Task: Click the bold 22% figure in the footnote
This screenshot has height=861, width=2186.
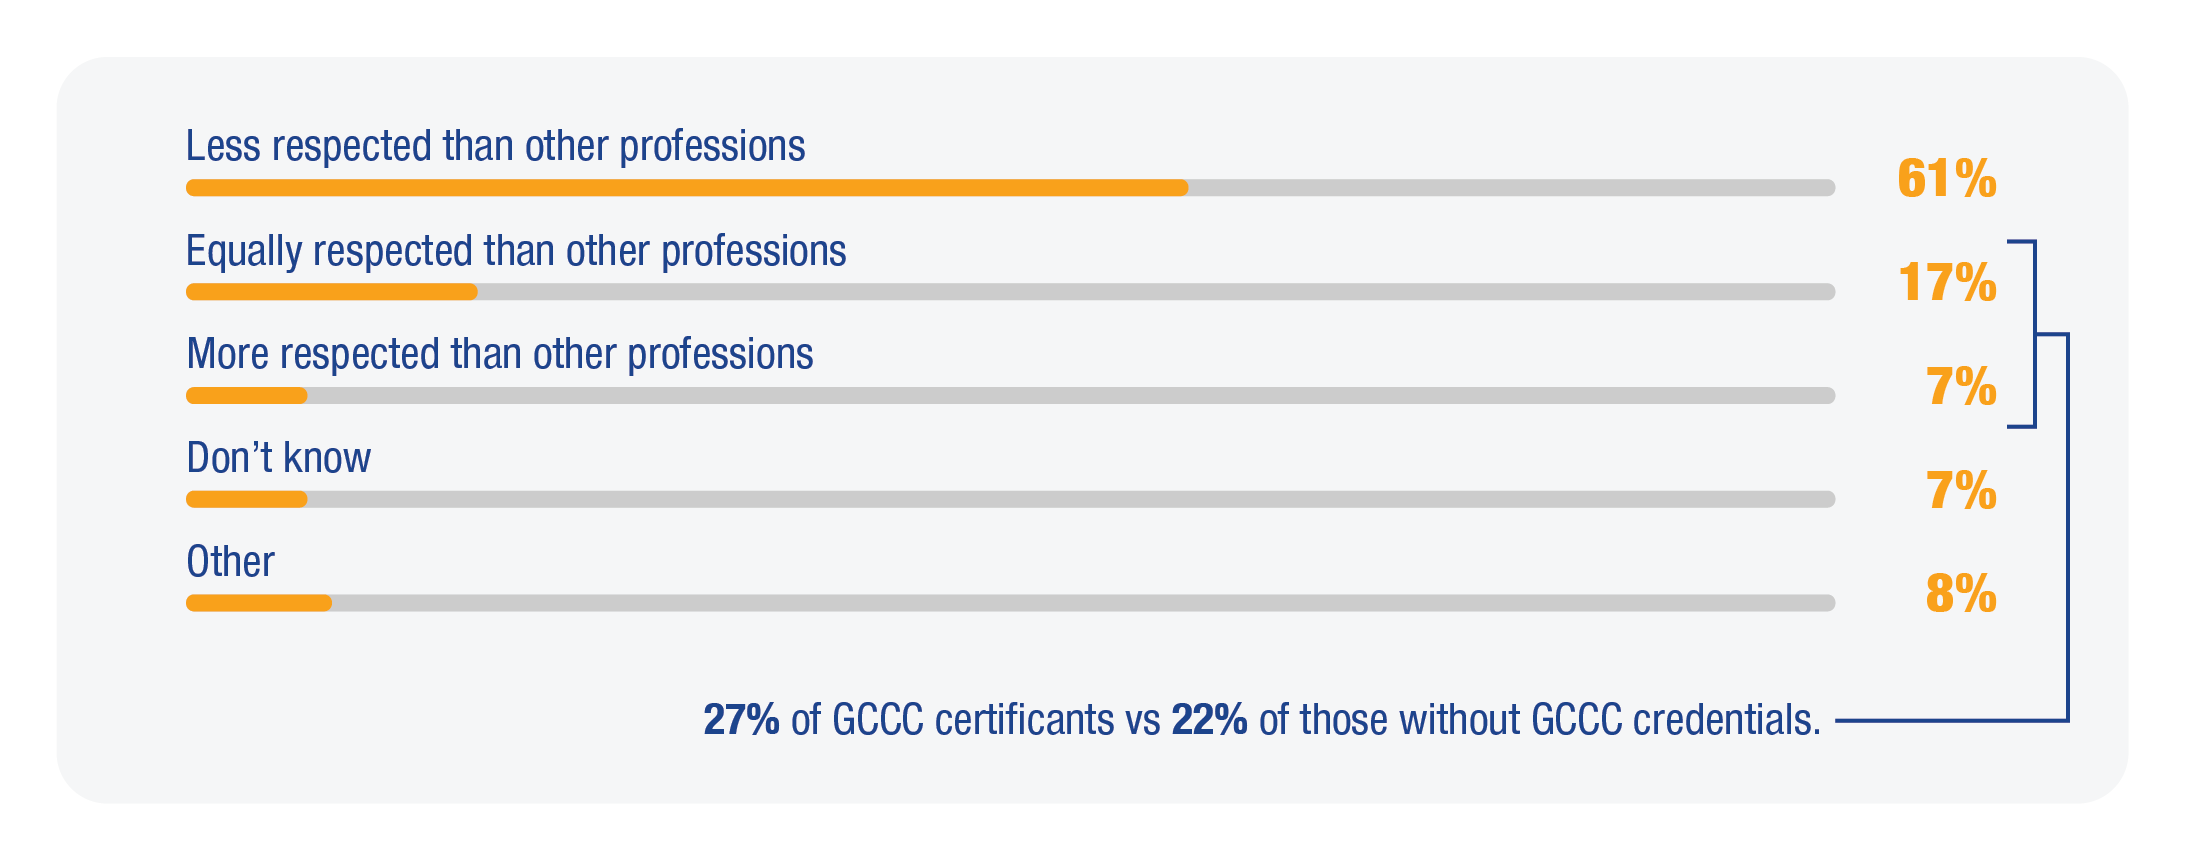Action: point(1209,720)
